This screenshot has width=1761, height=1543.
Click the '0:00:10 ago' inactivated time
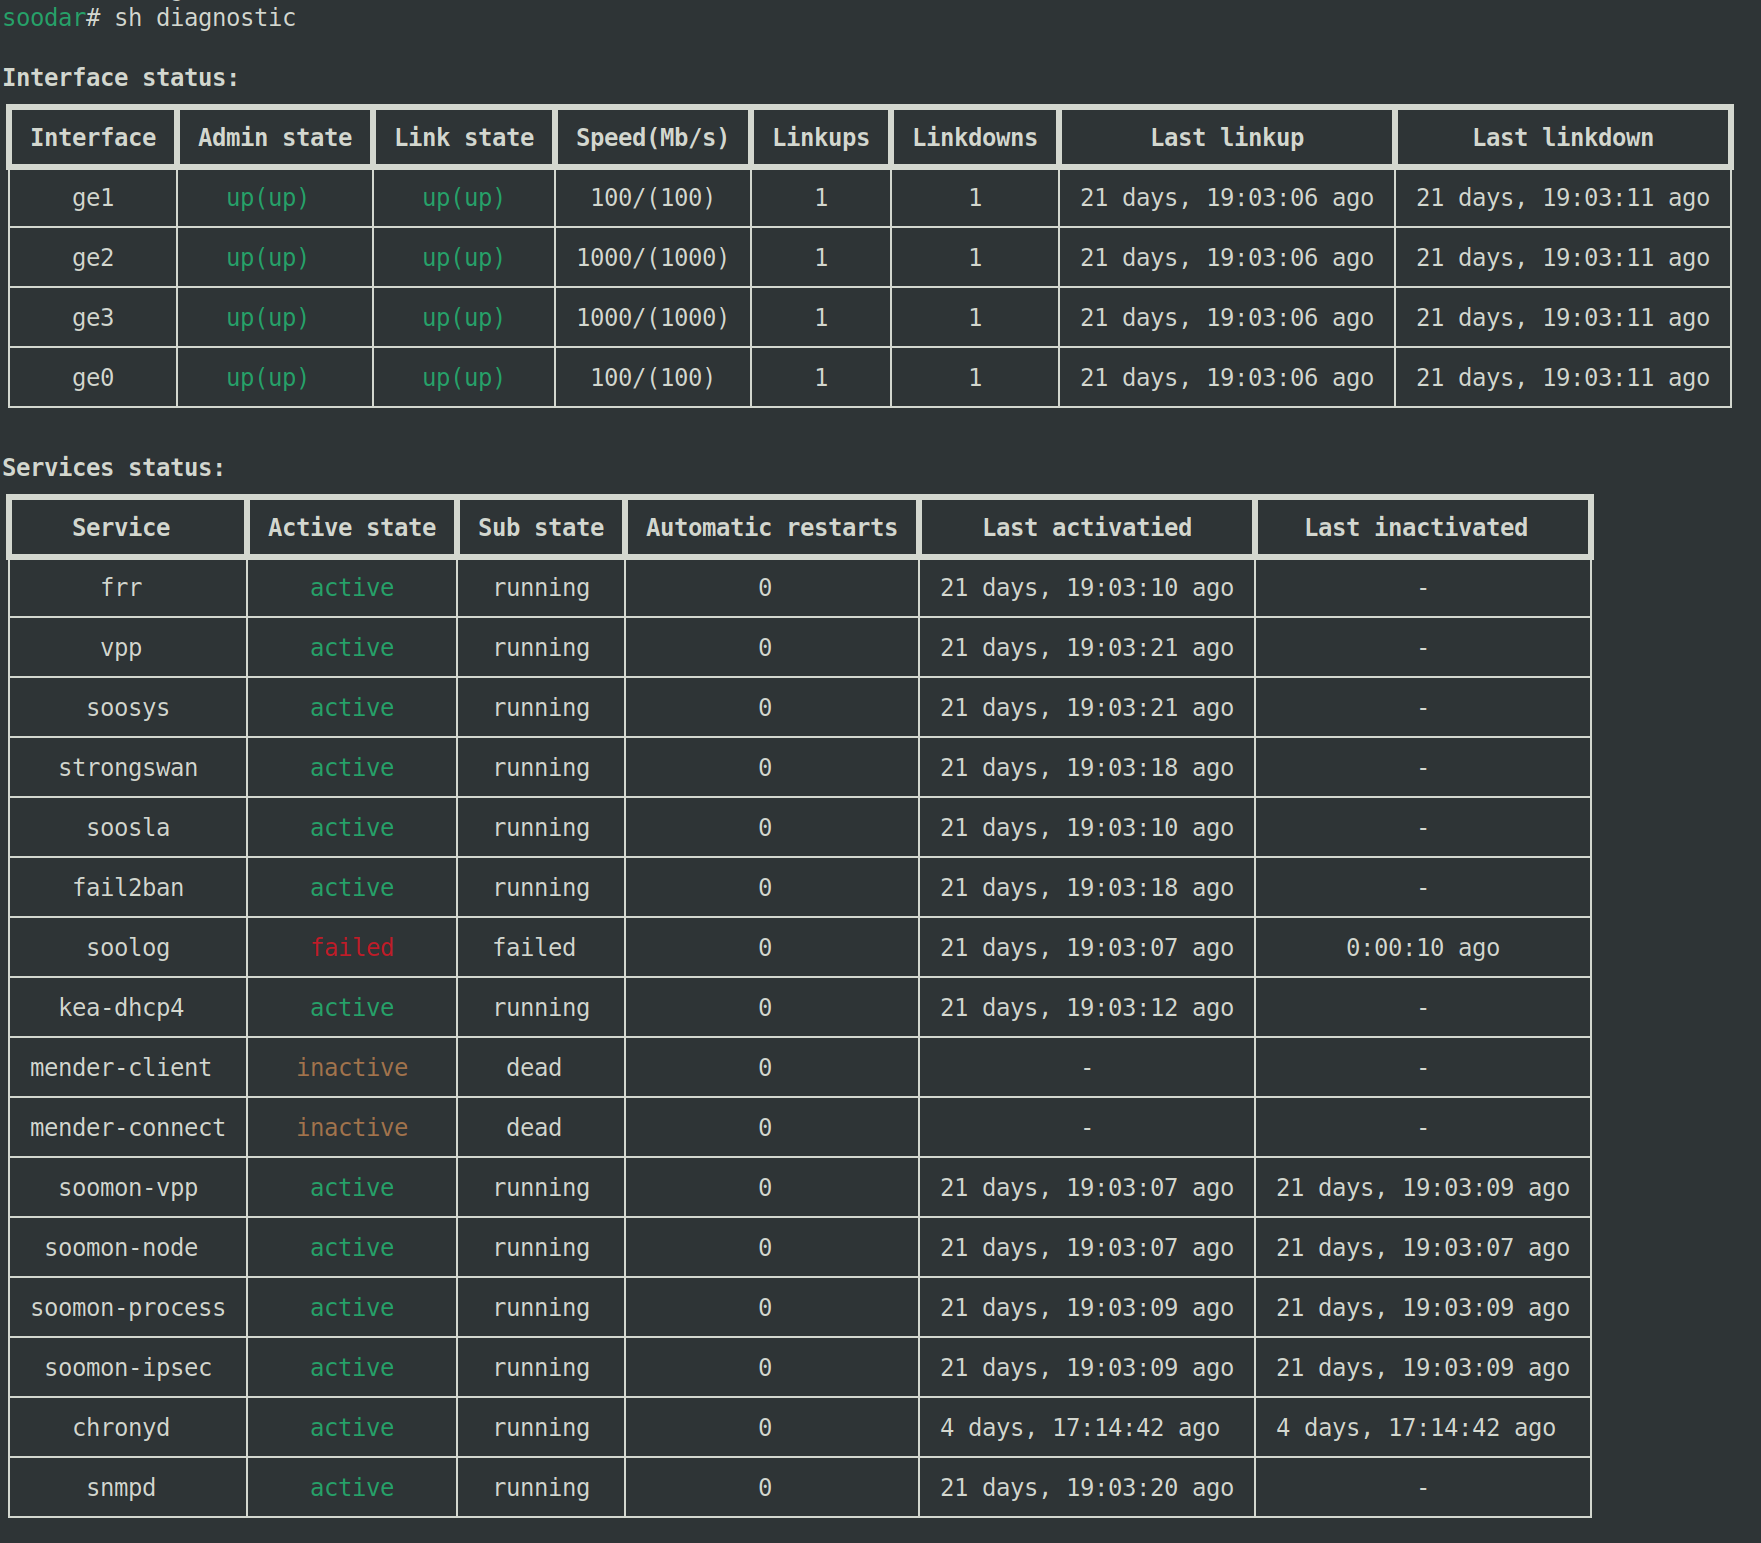1422,948
